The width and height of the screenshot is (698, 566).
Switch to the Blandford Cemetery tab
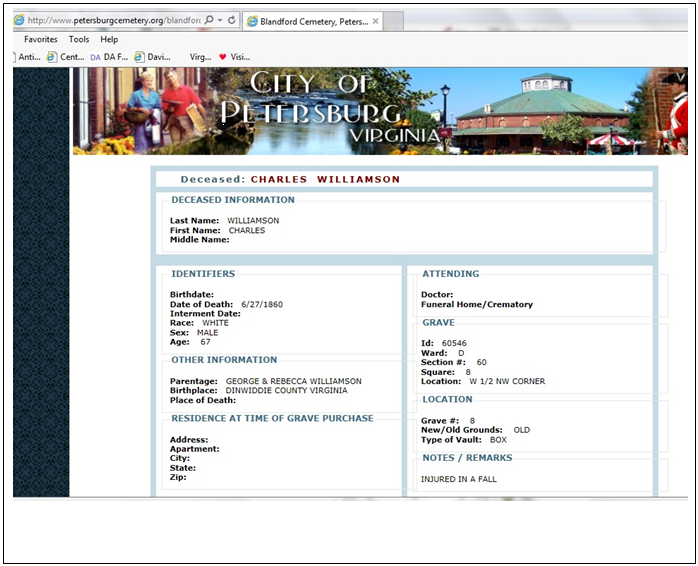[x=308, y=20]
